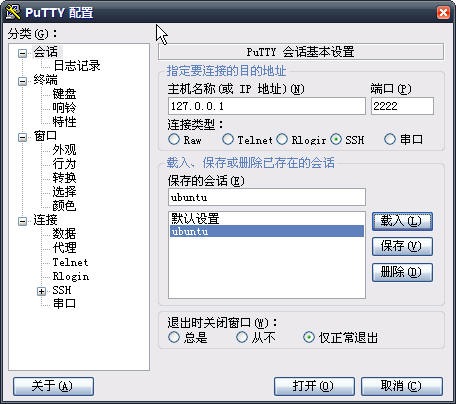Open the Telnet category in tree
The height and width of the screenshot is (404, 456).
tap(70, 262)
